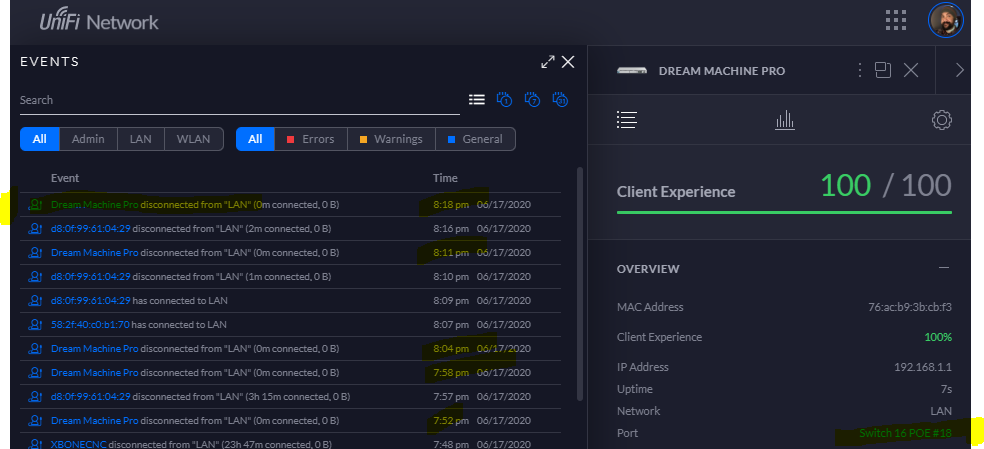Click client icon in the 7:57 pm event row
Screen dimensions: 984x449
tap(35, 397)
